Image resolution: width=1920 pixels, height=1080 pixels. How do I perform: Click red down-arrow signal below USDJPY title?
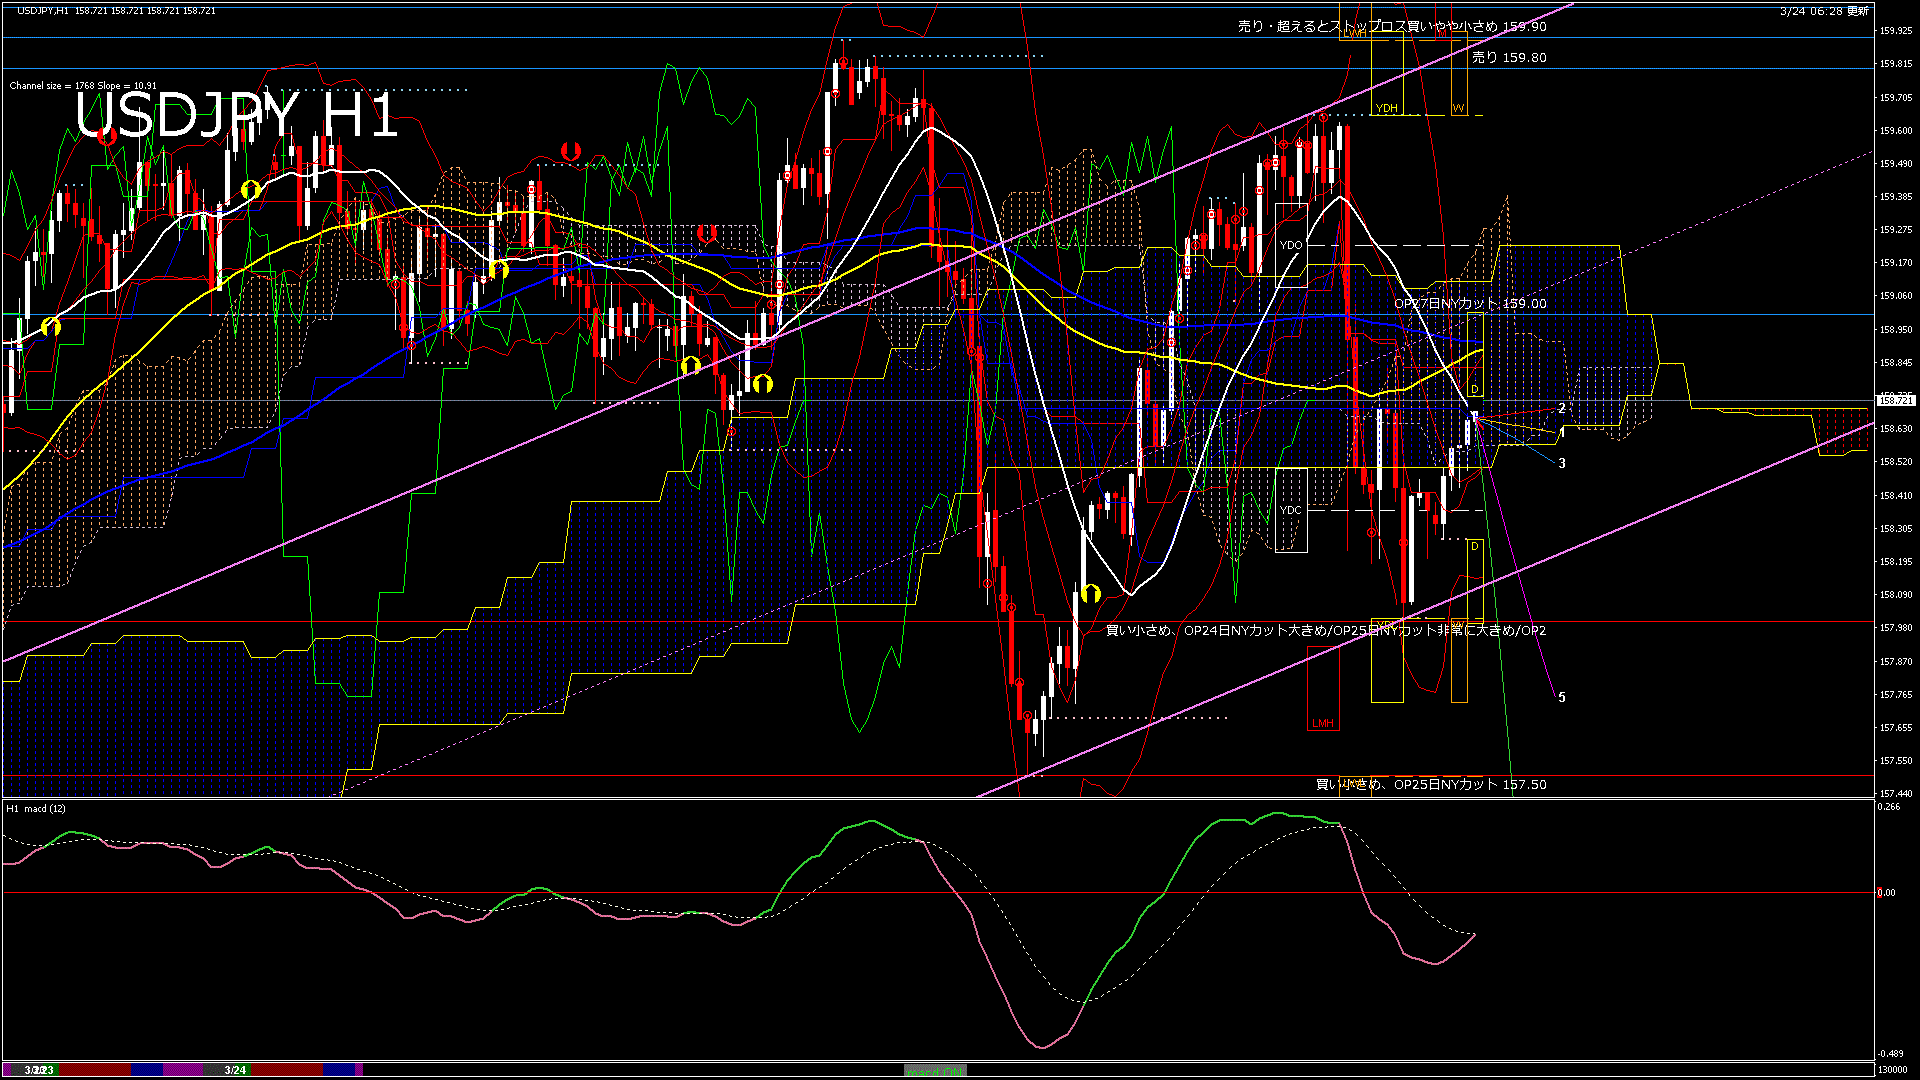pos(106,137)
